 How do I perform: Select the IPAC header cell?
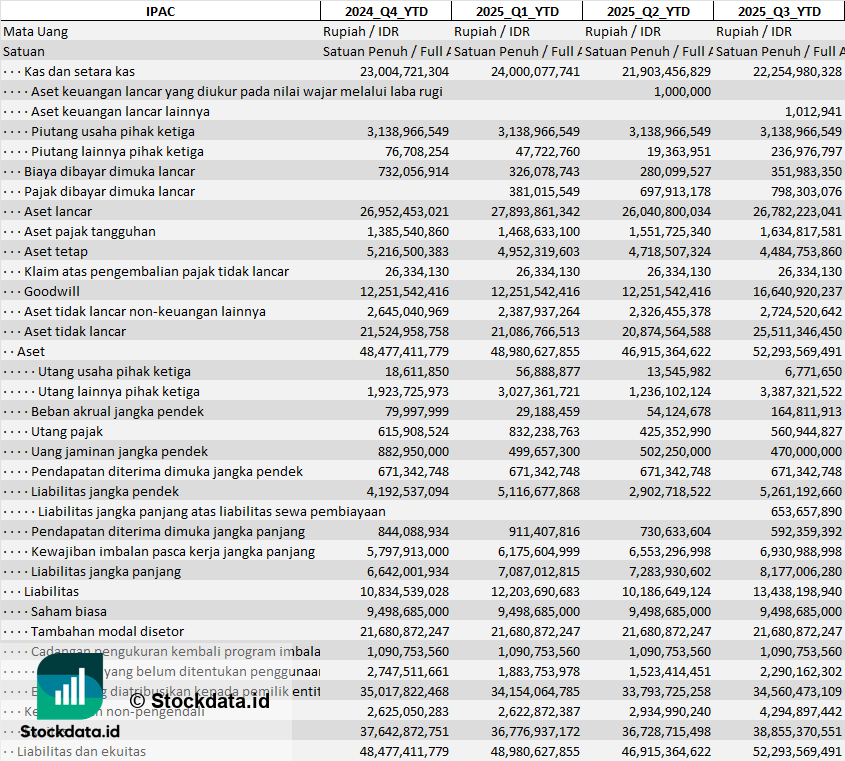(160, 11)
